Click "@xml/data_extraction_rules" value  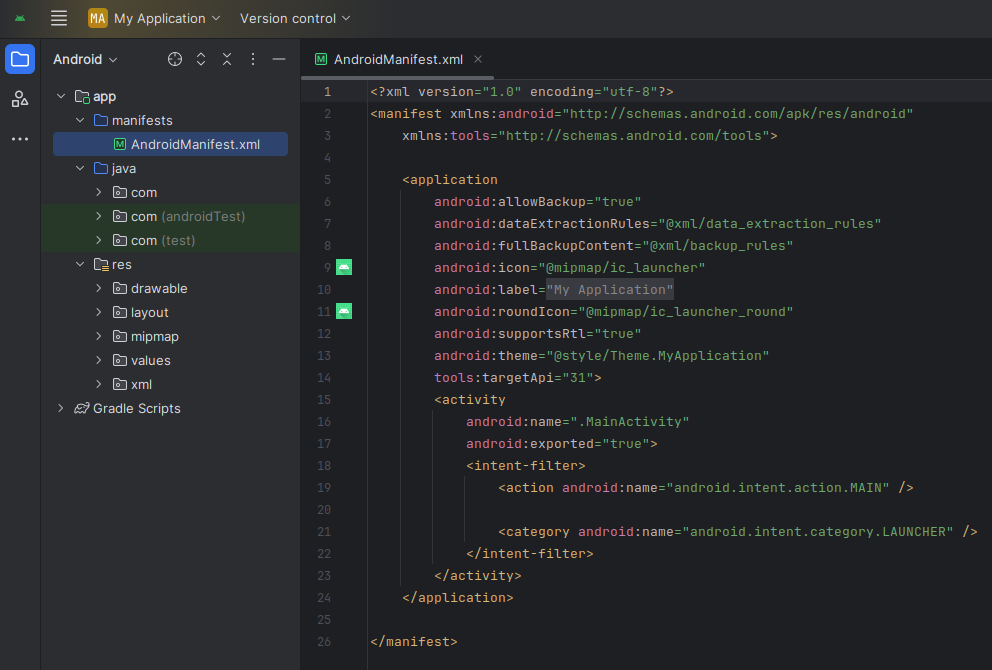pos(769,224)
